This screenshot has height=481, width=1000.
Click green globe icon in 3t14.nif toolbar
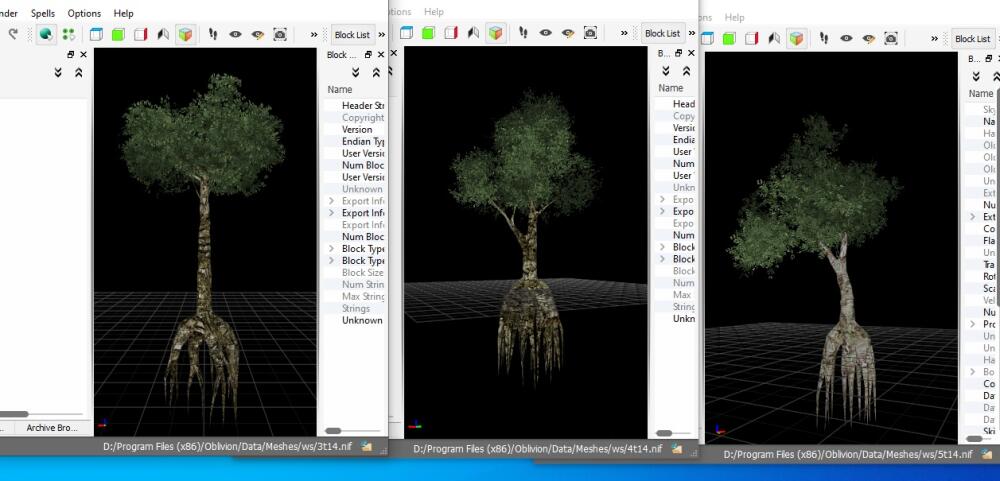[x=46, y=34]
